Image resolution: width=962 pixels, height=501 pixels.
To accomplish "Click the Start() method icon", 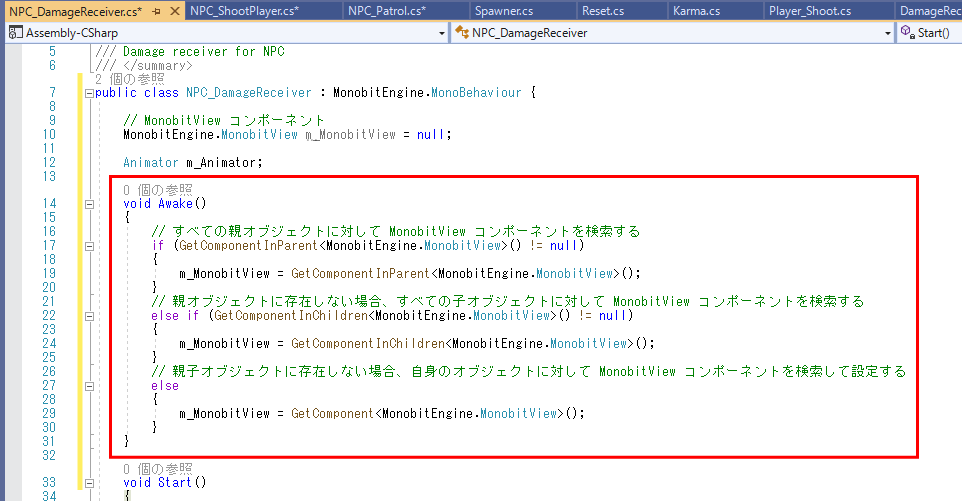I will click(907, 32).
